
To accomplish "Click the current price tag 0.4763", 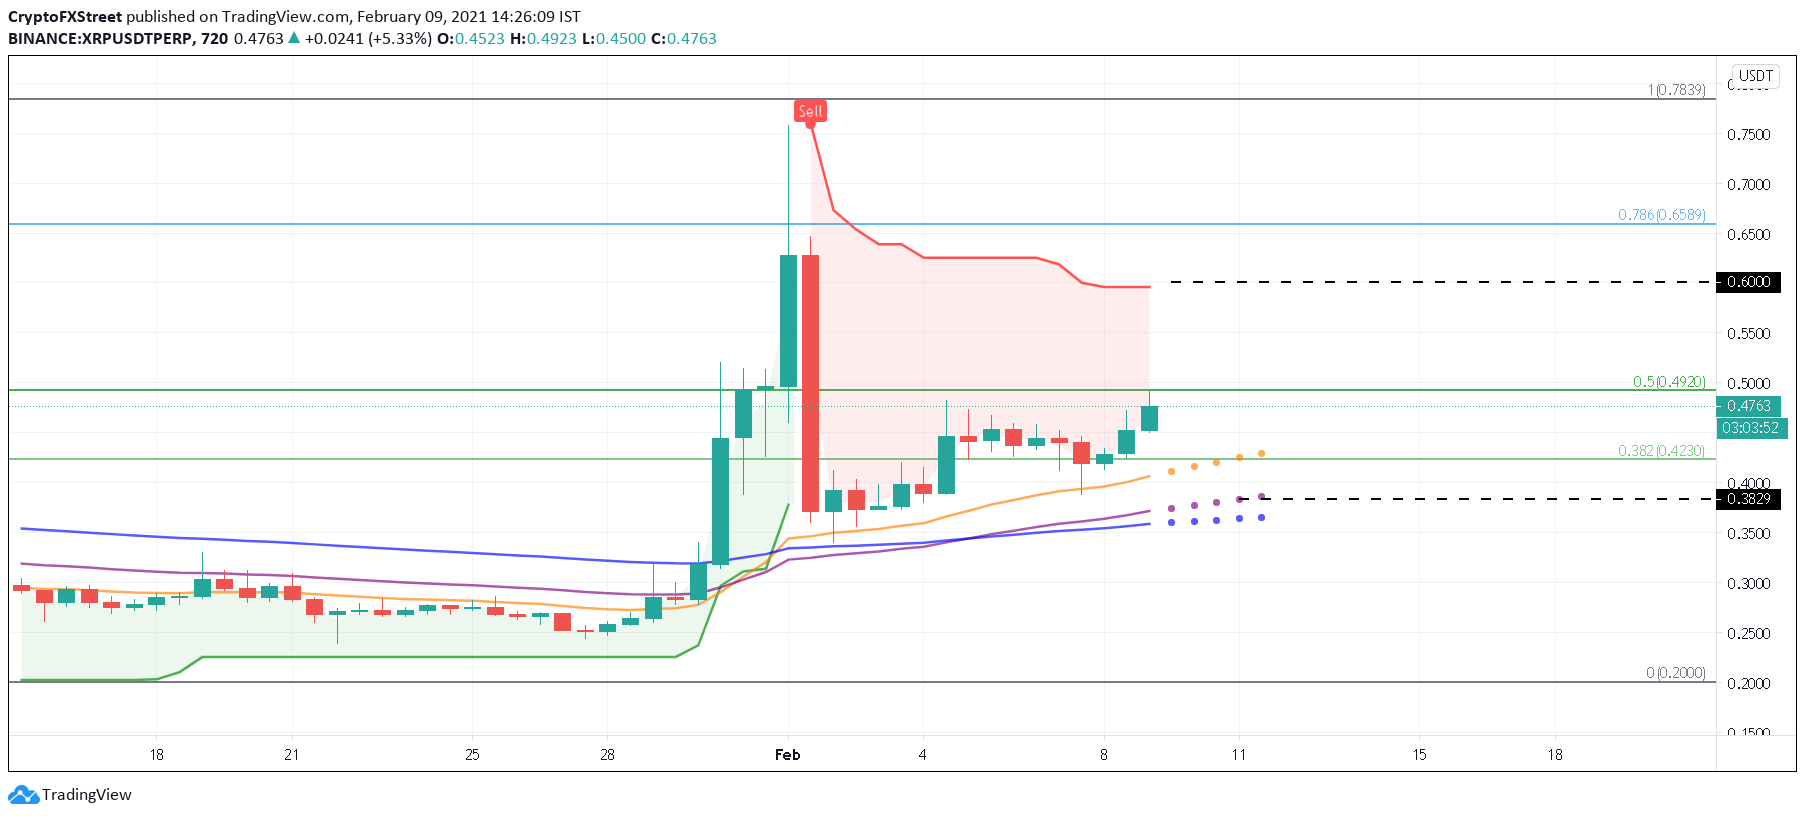I will [1748, 406].
